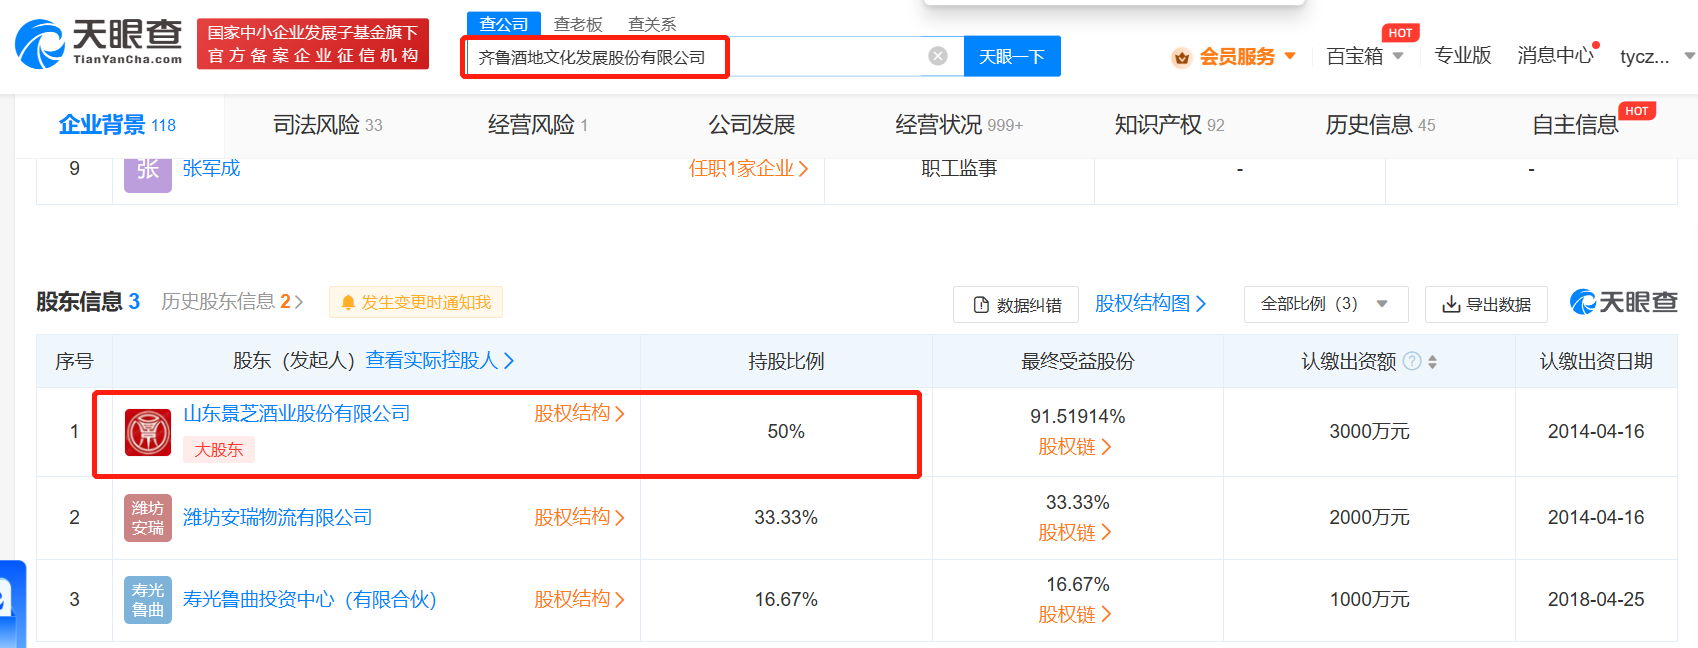Open 山东景芝酒业股份有限公司 link

pyautogui.click(x=297, y=413)
